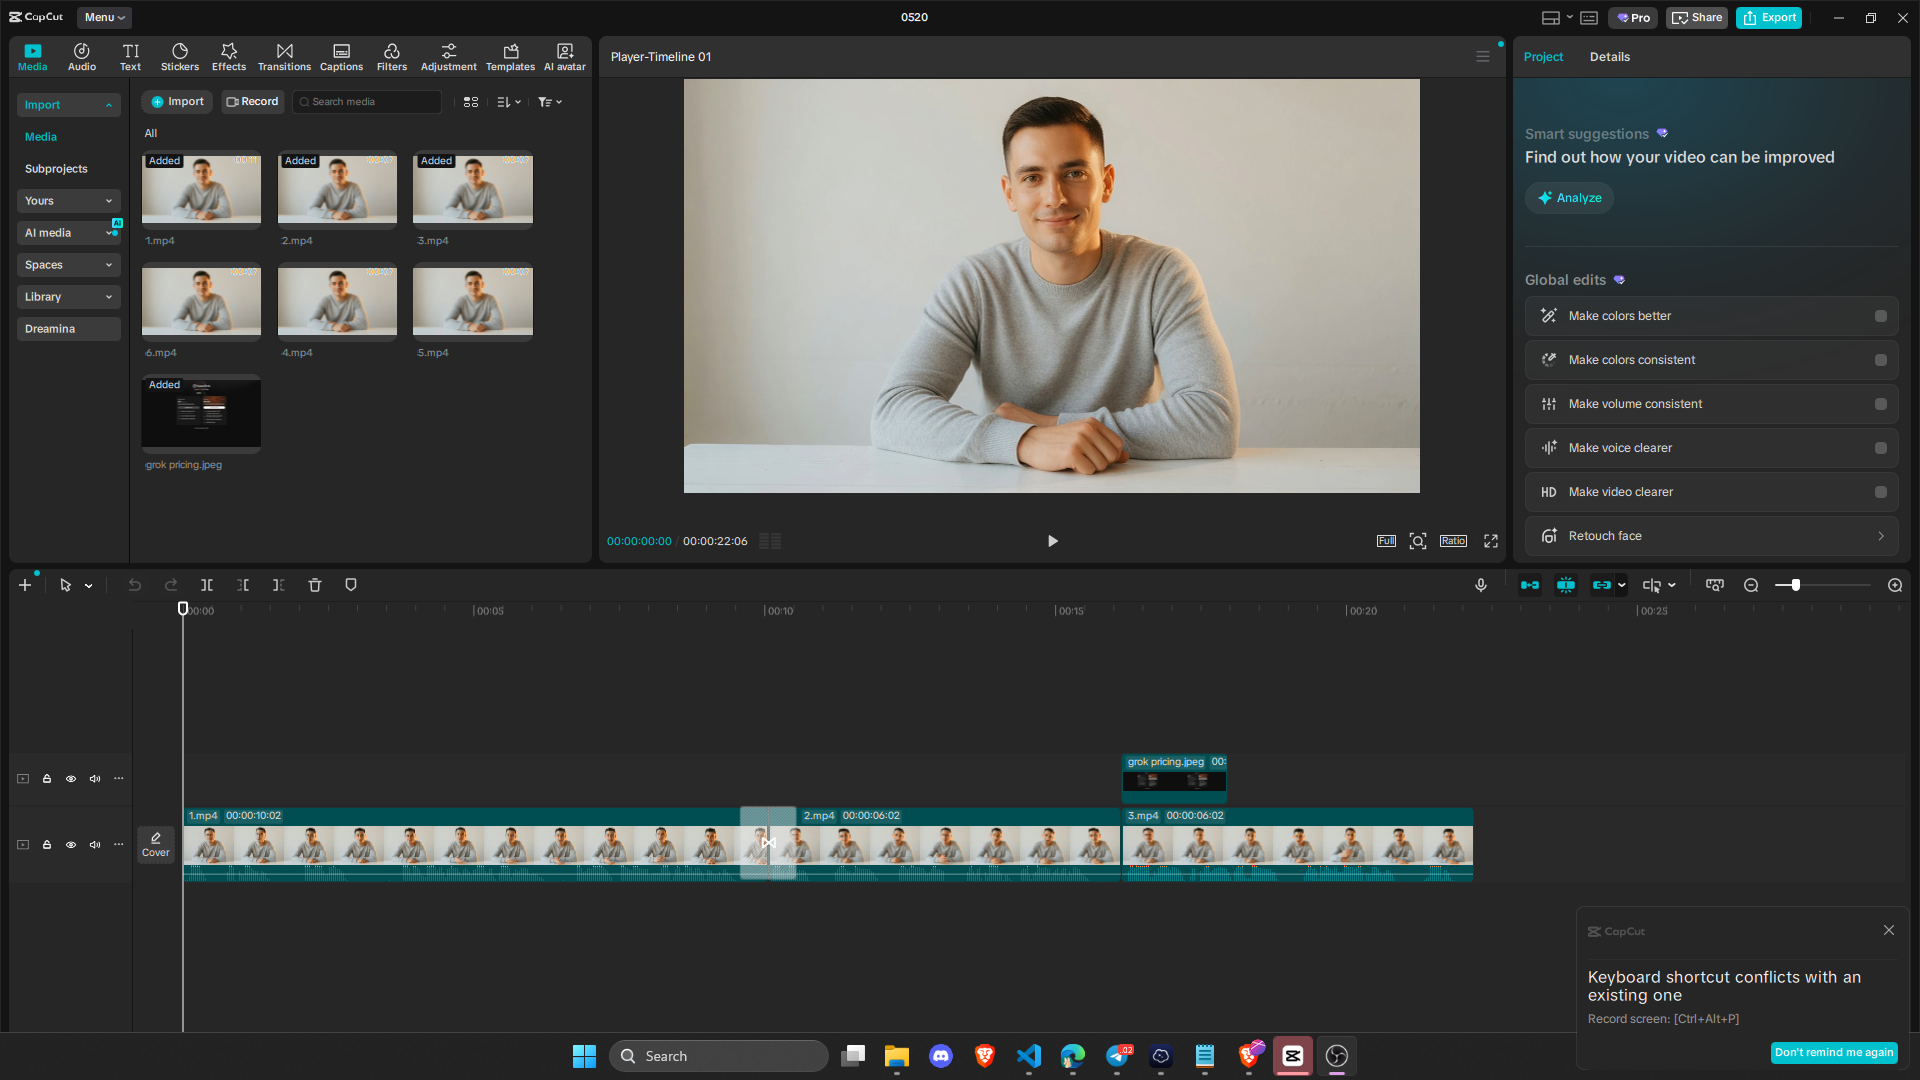Click the Redo arrow in timeline toolbar

171,585
